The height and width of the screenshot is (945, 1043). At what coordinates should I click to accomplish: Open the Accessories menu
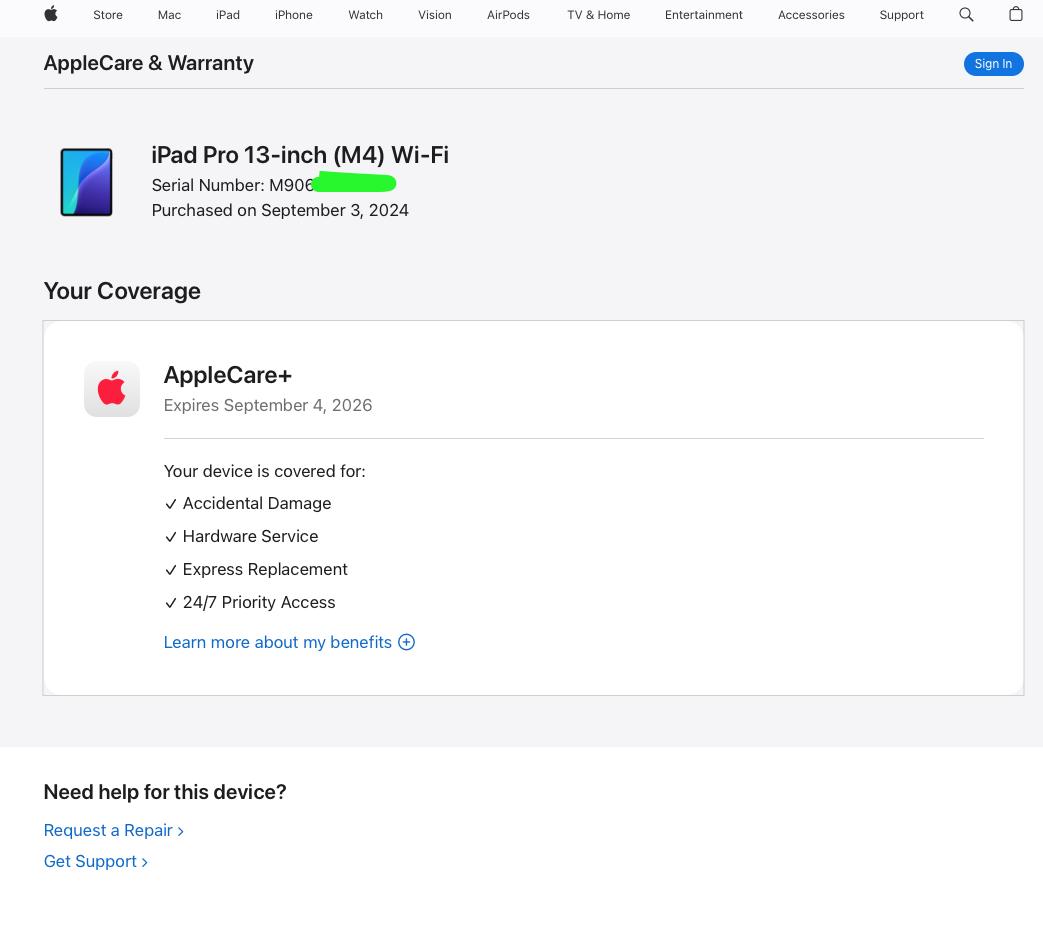[x=811, y=15]
